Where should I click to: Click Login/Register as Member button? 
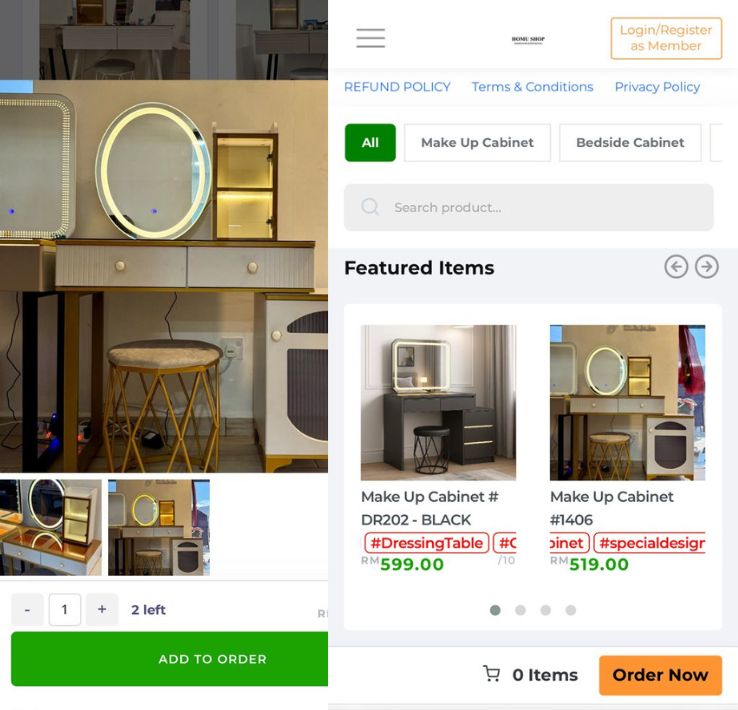666,38
